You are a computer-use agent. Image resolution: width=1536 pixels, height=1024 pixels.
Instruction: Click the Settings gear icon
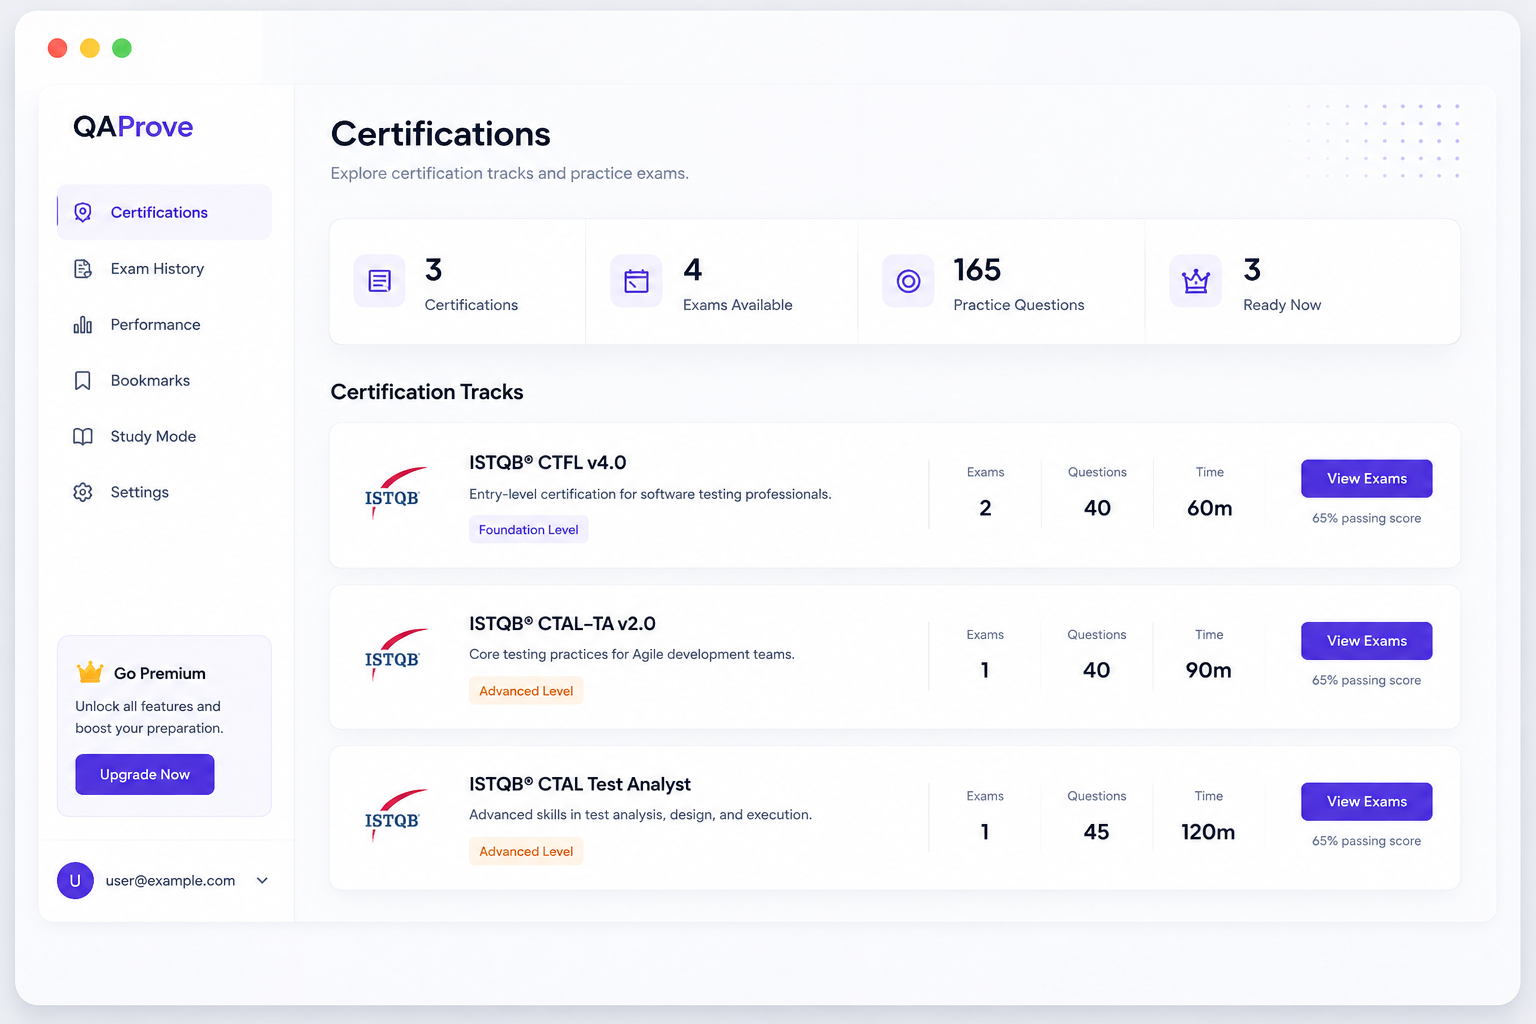(83, 492)
